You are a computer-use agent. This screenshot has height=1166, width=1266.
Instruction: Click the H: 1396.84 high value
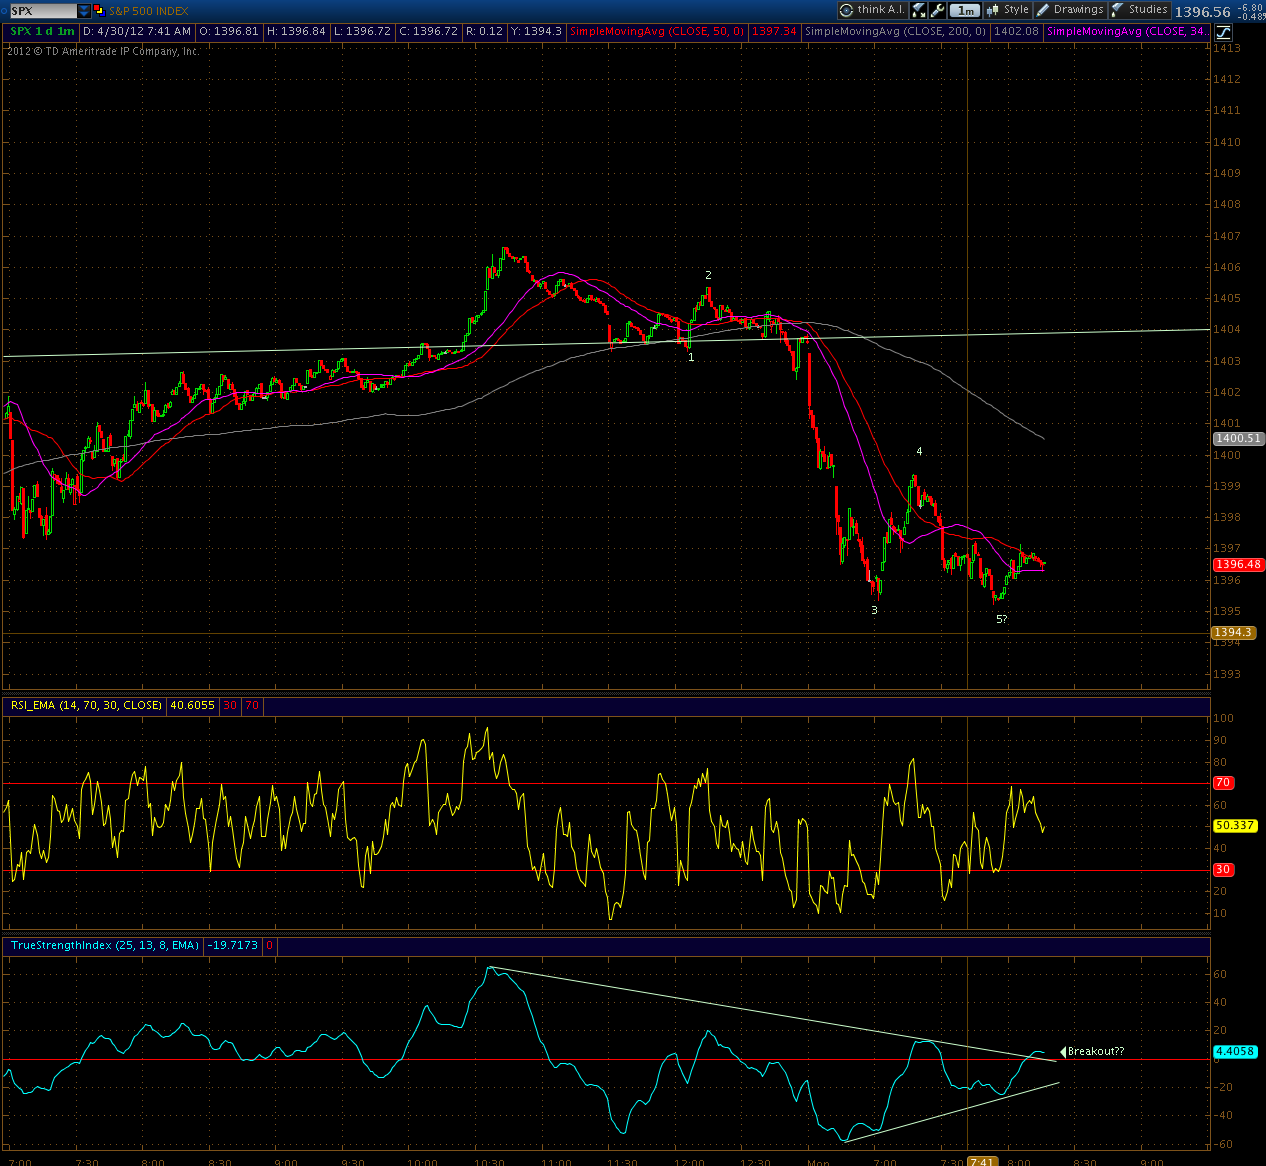click(x=296, y=31)
